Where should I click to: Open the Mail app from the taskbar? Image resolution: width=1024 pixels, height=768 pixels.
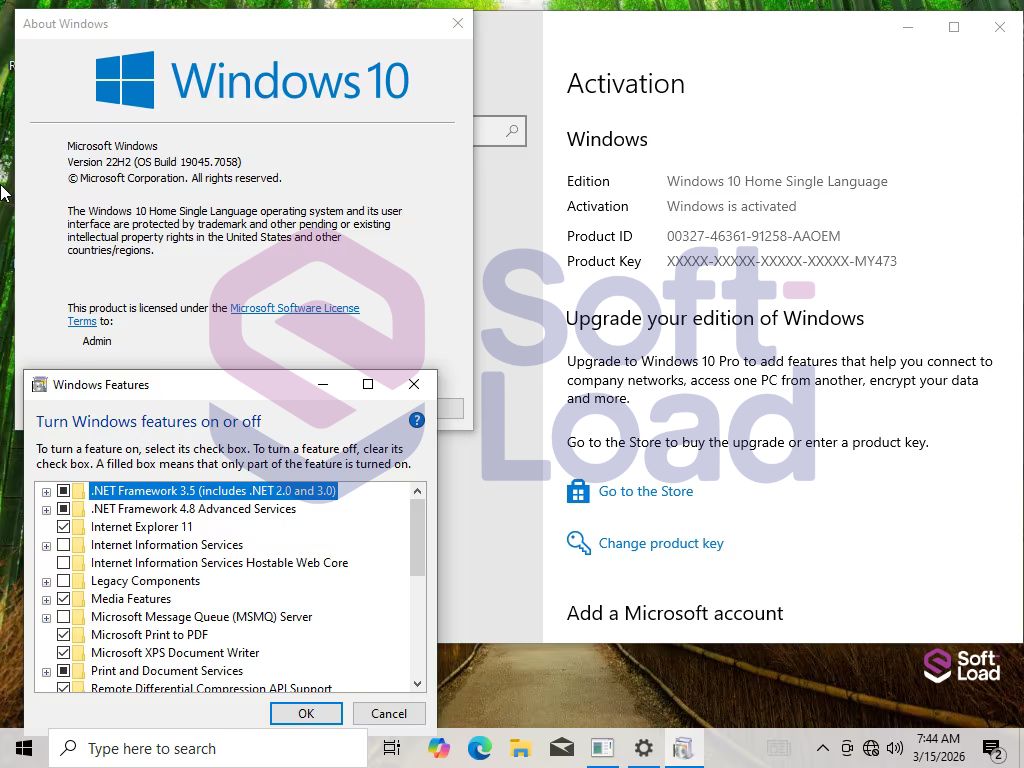click(x=562, y=748)
